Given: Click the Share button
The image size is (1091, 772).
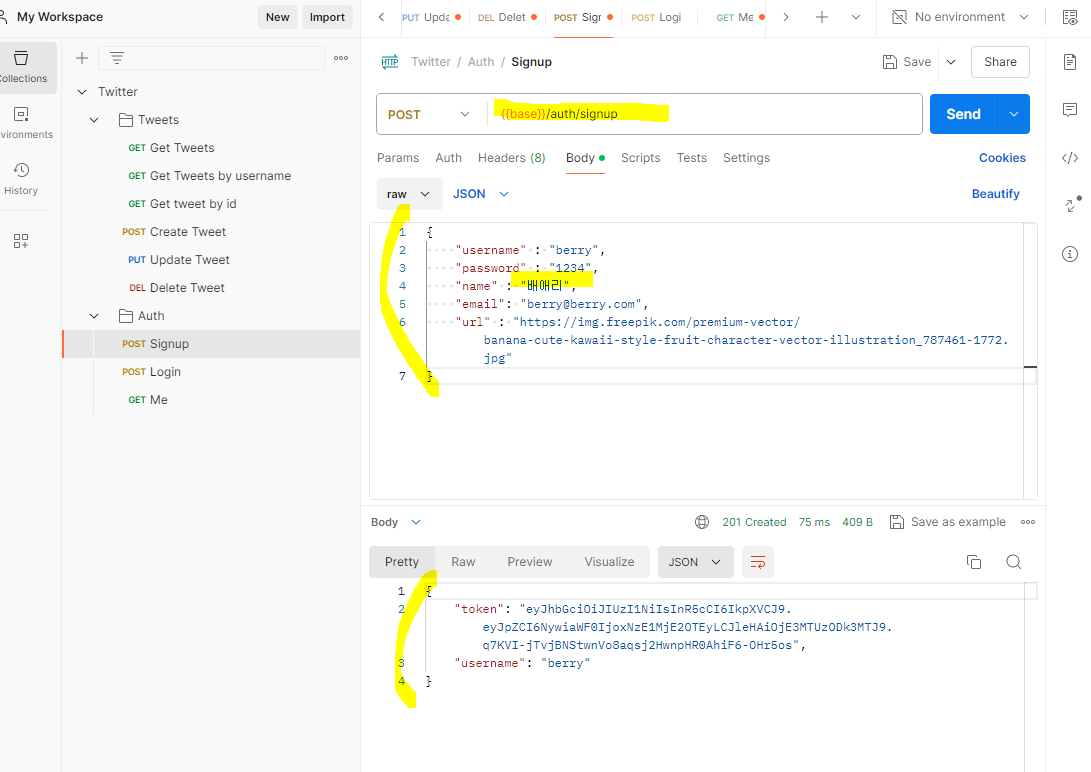Looking at the screenshot, I should 1000,62.
